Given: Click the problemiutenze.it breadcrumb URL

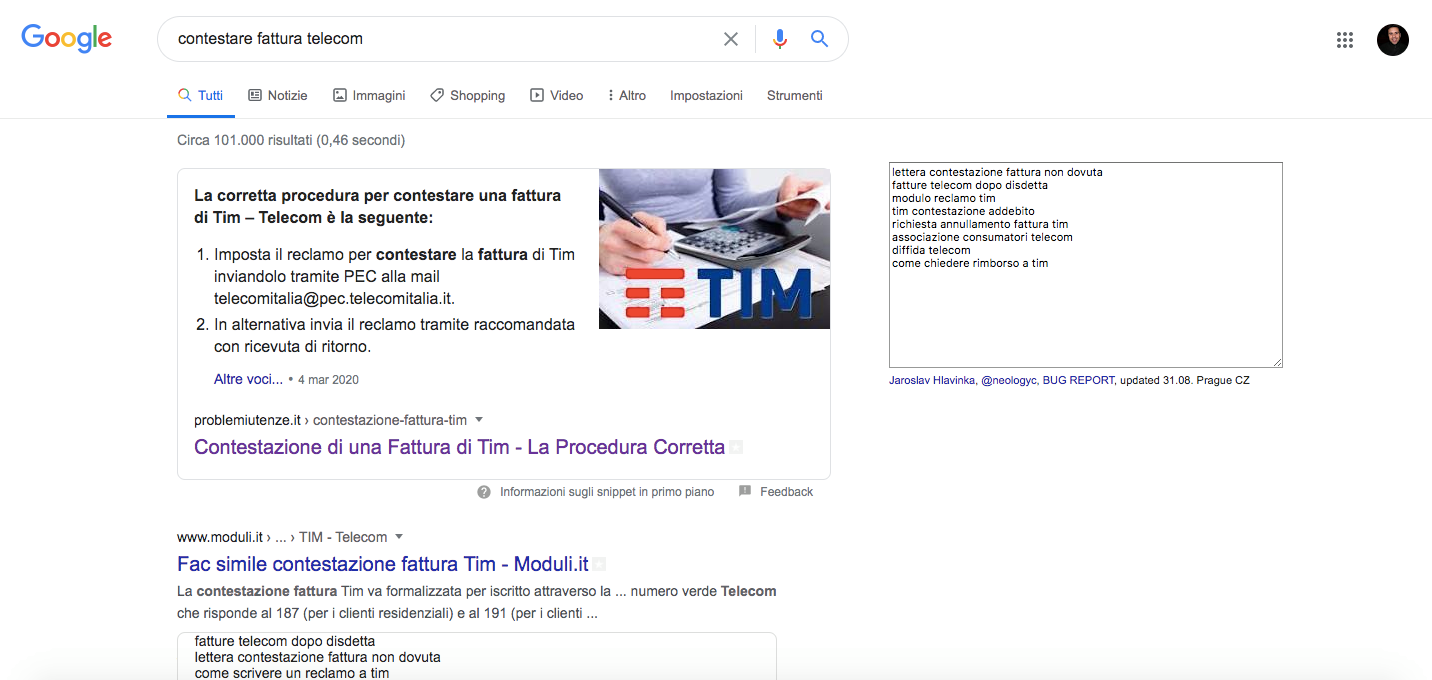Looking at the screenshot, I should click(330, 420).
